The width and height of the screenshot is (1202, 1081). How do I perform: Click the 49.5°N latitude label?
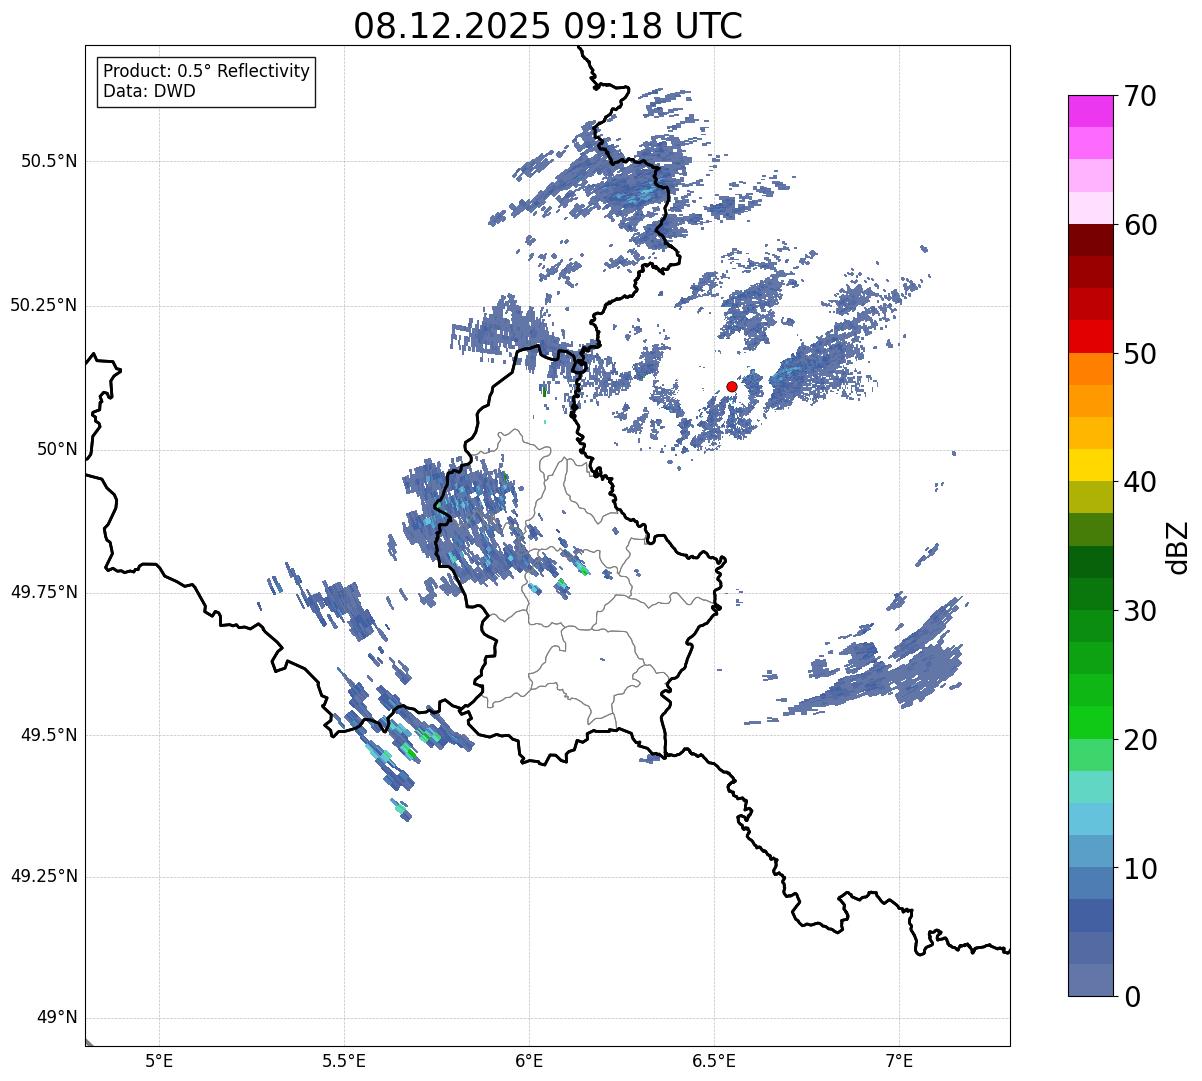click(49, 735)
